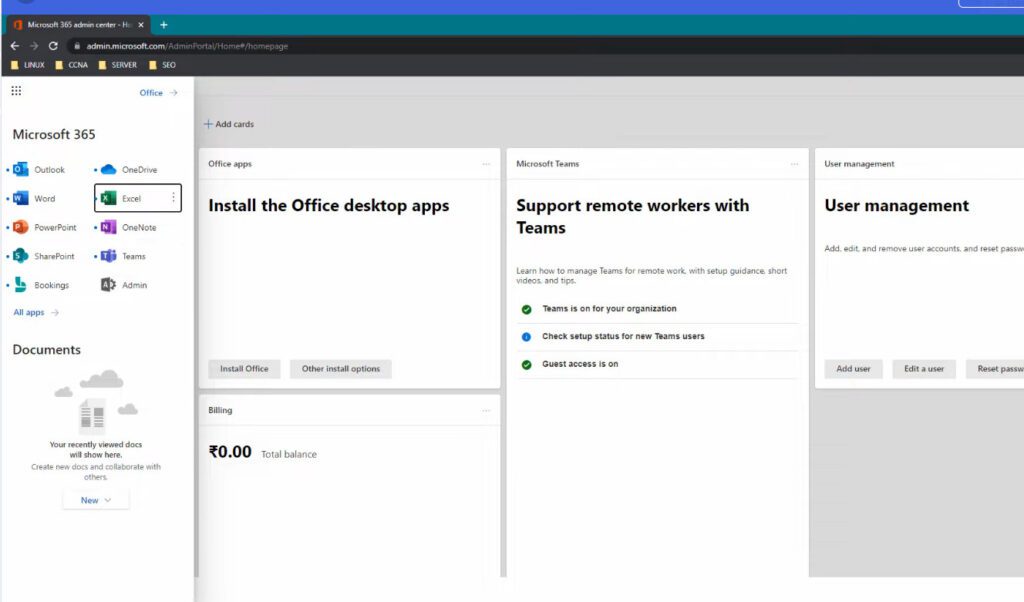
Task: Open SharePoint from the app list
Action: [x=44, y=256]
